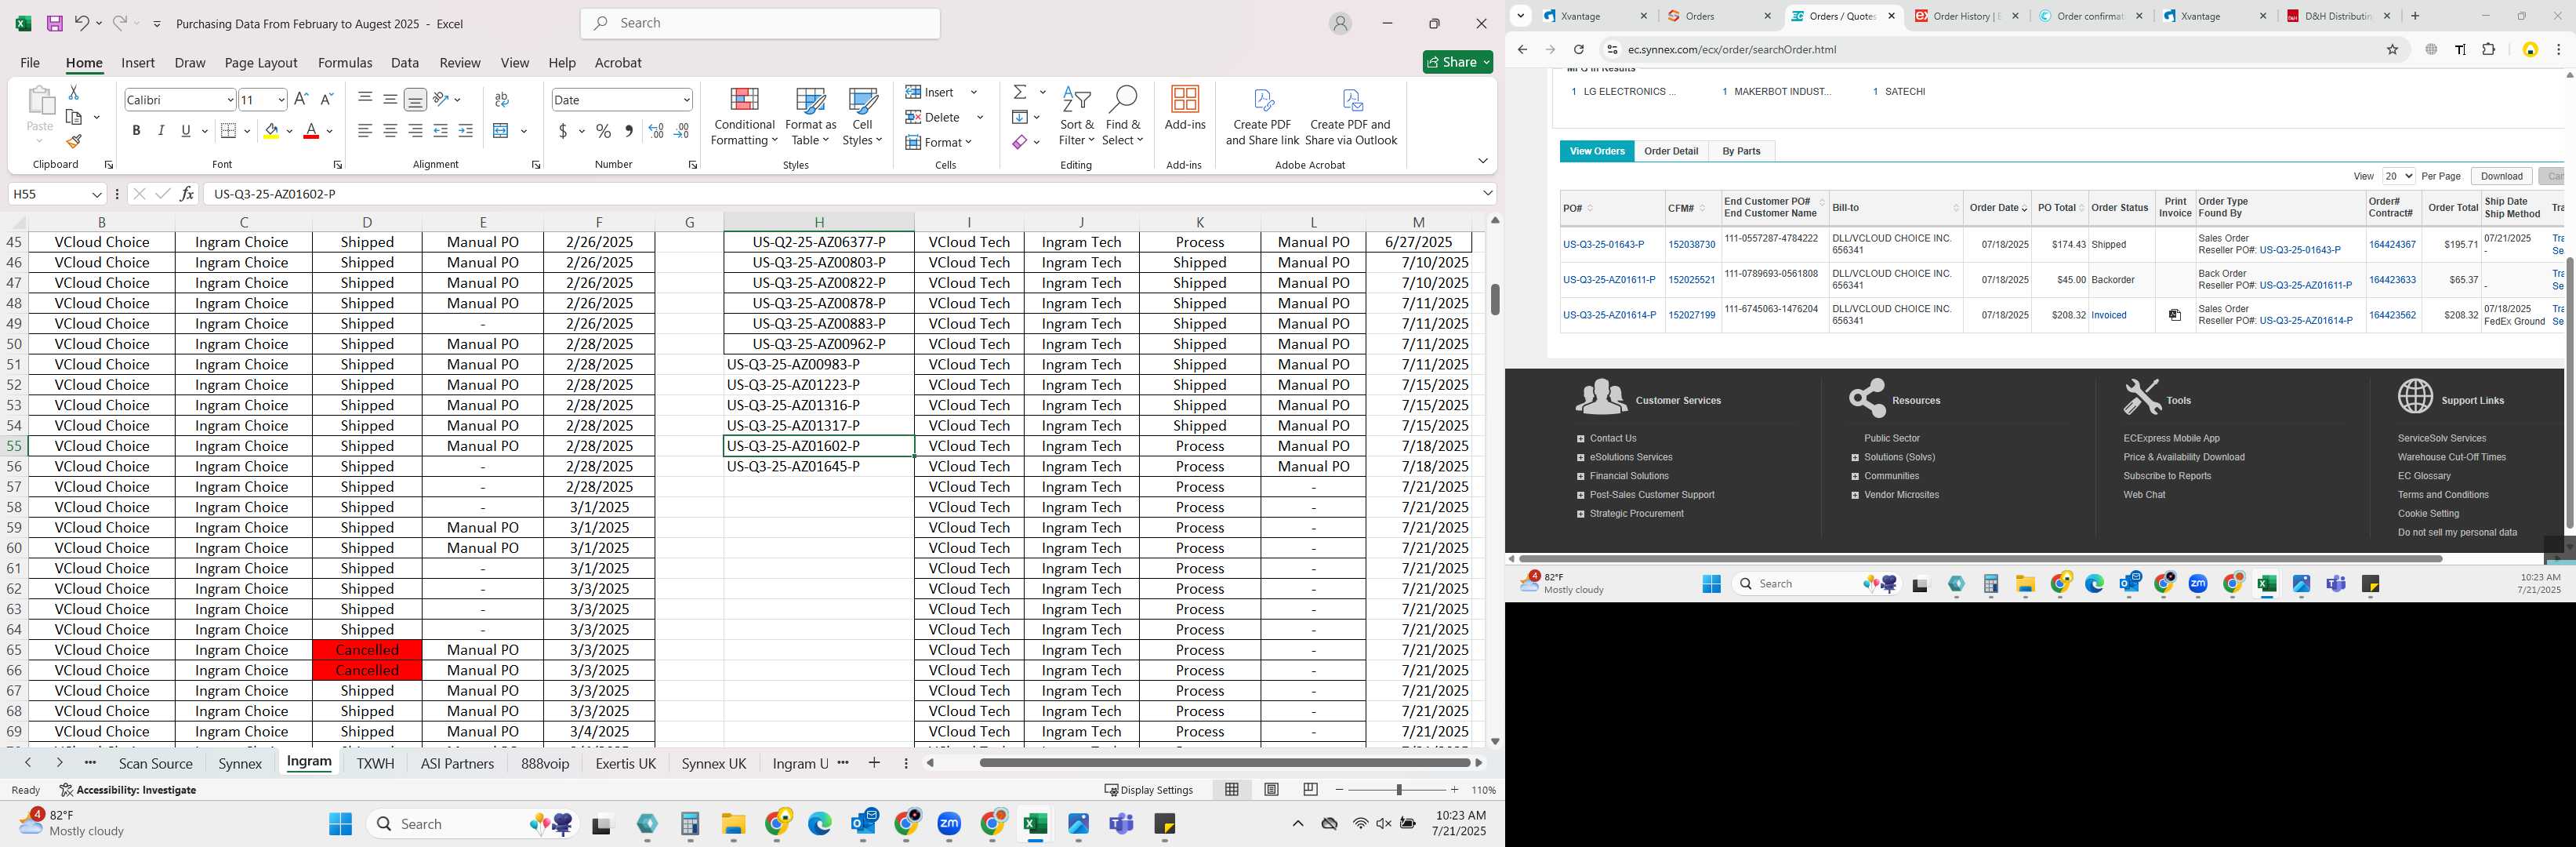Click the AutoSum sigma icon
Screen dimensions: 2576x847
(x=1020, y=92)
